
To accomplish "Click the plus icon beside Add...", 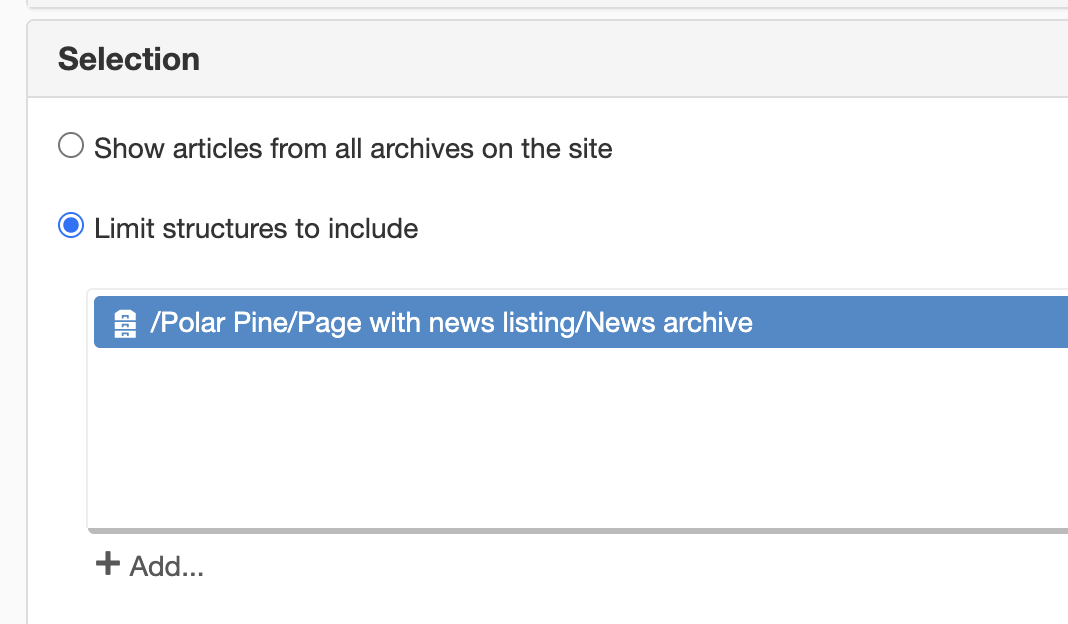I will click(108, 564).
